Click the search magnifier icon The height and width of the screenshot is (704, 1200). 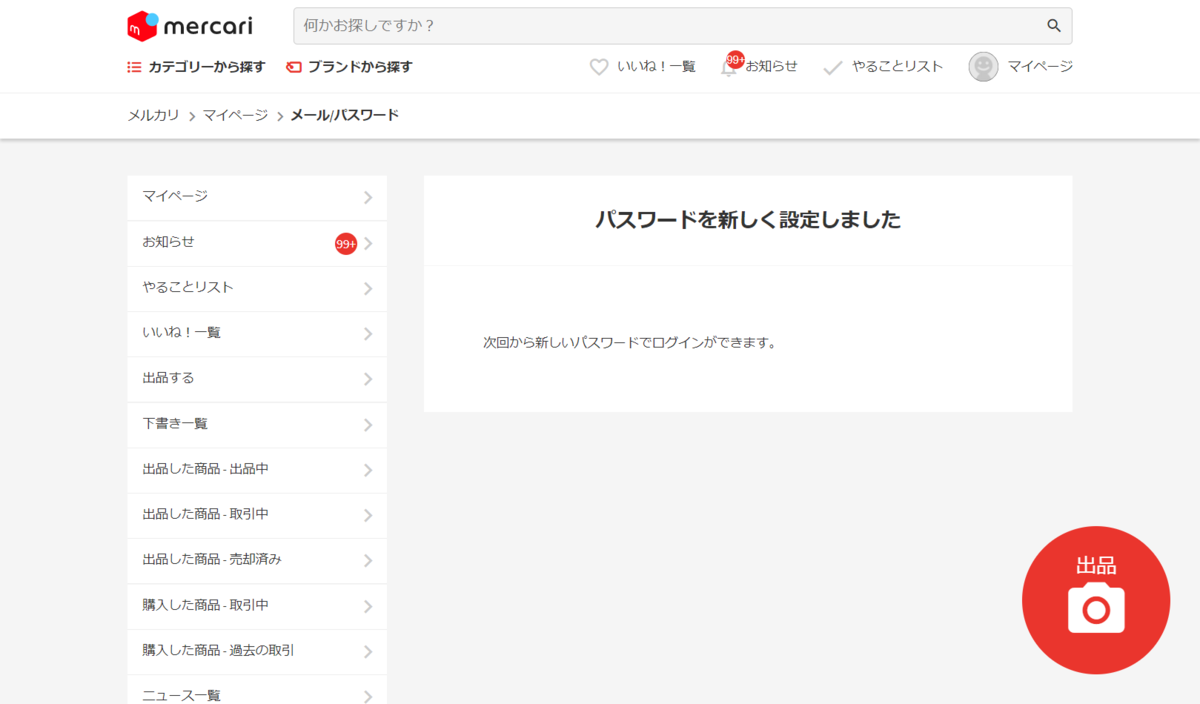click(x=1054, y=26)
